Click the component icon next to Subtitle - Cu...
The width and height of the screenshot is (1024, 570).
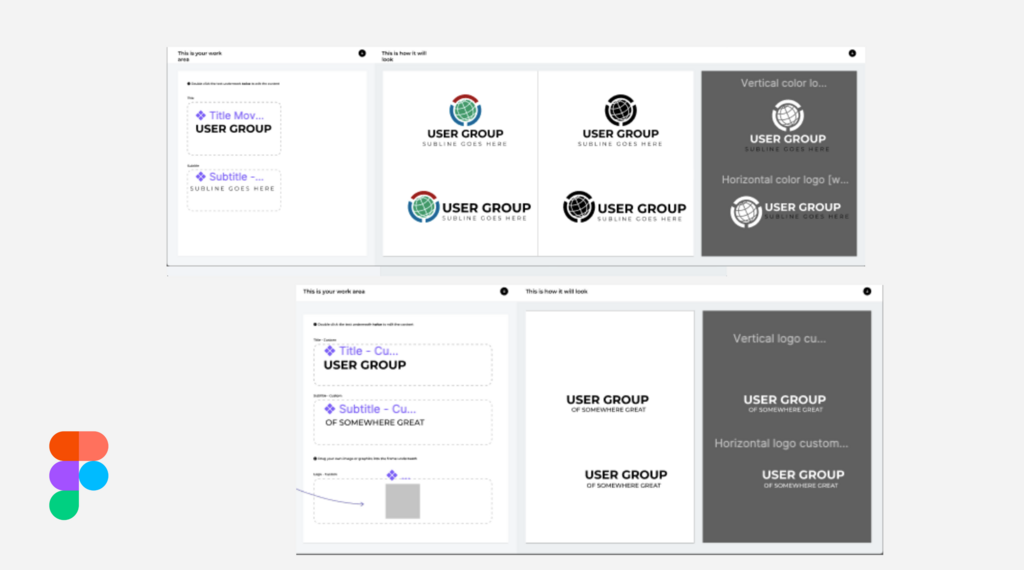click(x=330, y=409)
